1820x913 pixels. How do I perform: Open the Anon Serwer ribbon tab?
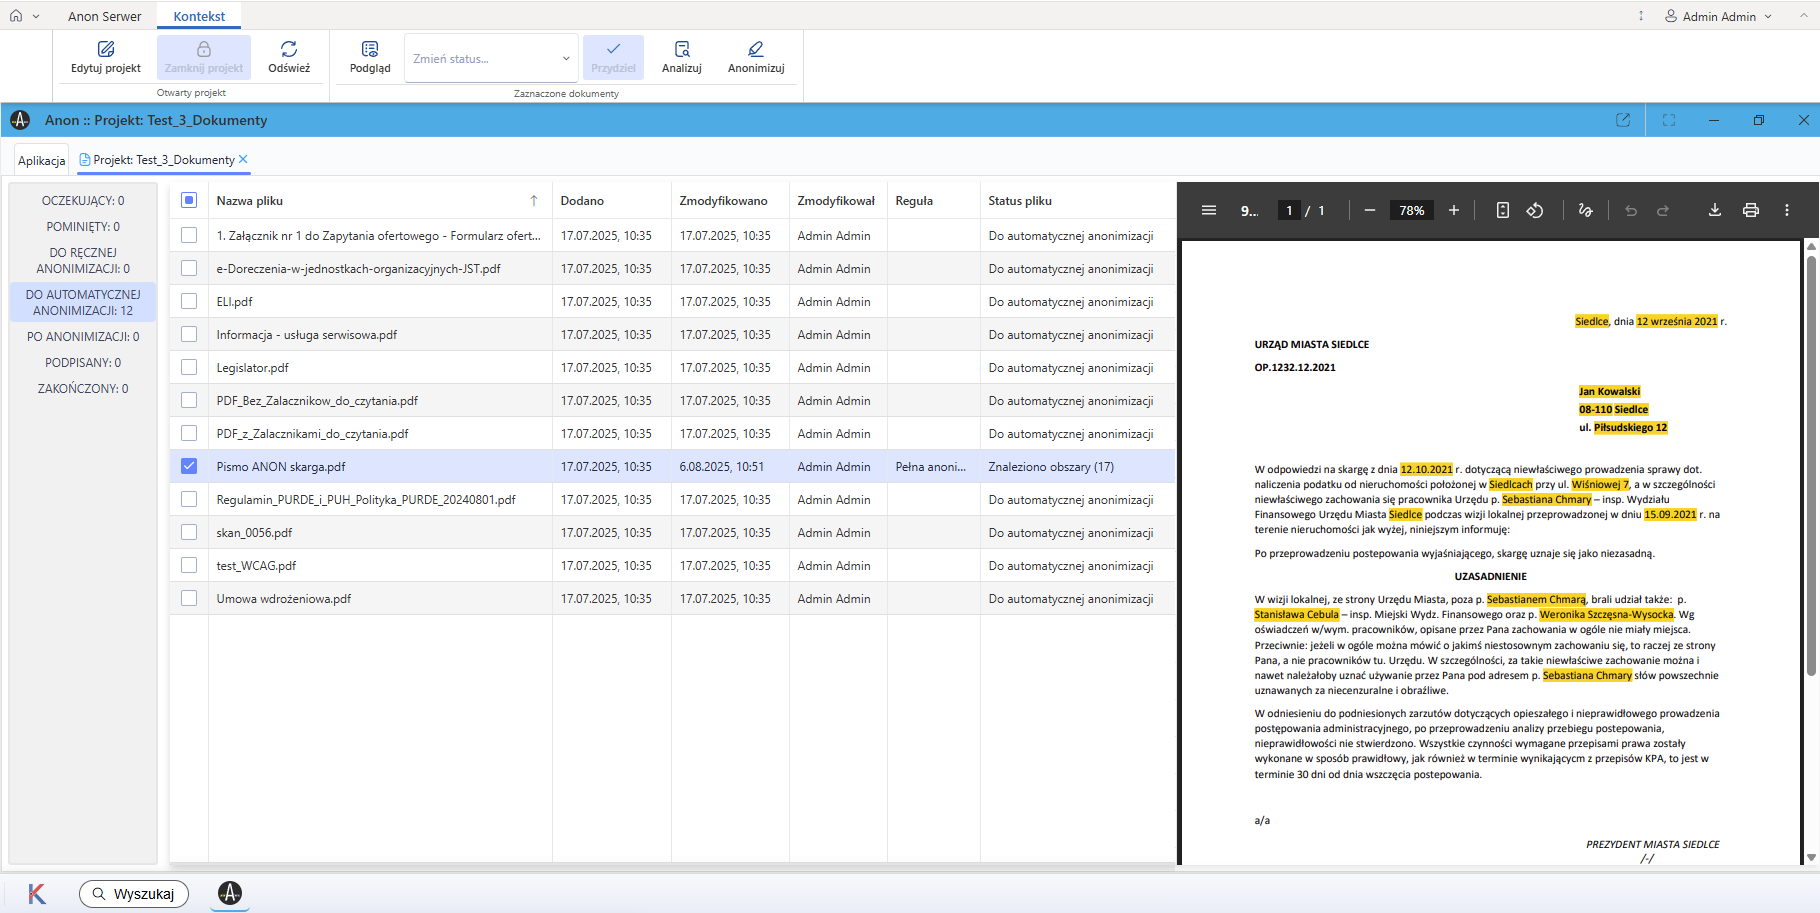coord(105,16)
